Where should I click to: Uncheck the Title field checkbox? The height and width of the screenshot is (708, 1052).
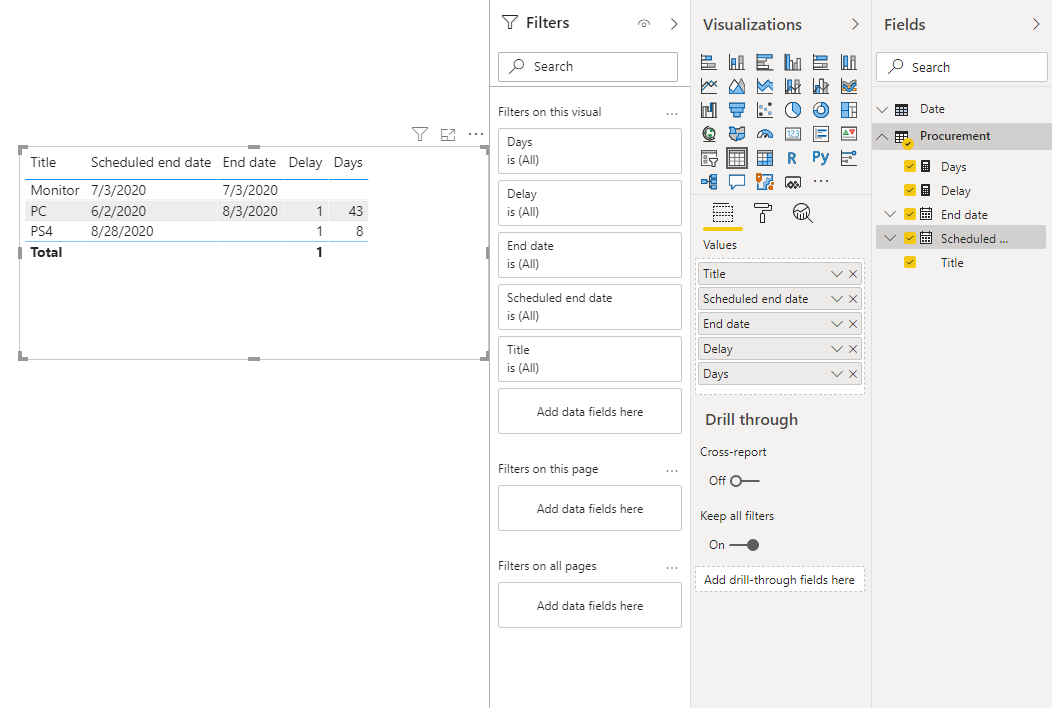click(910, 262)
